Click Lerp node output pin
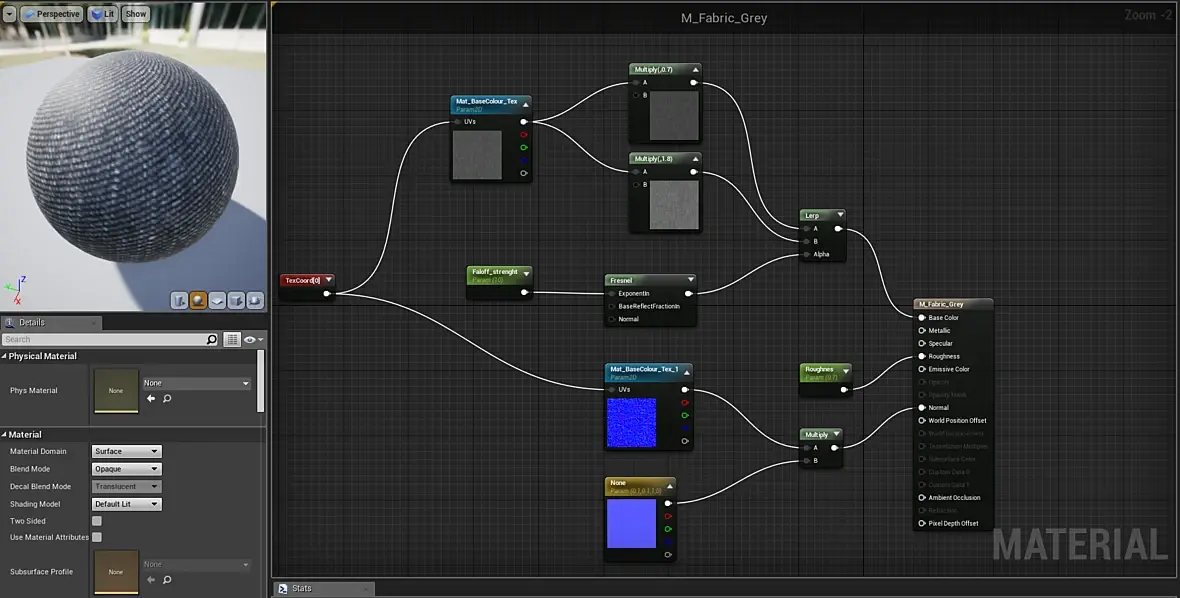 point(838,229)
